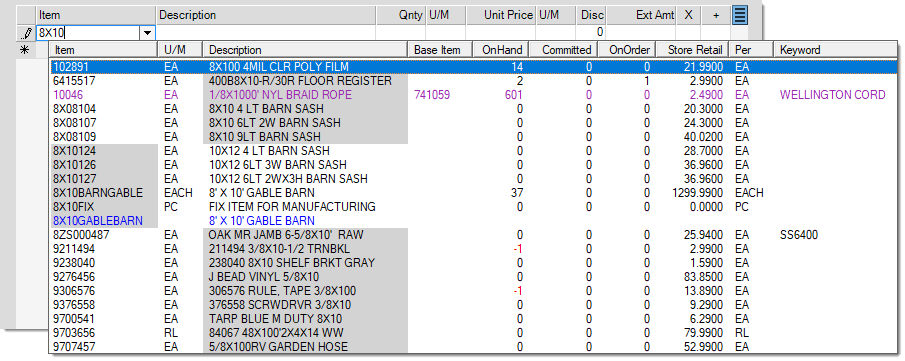
Task: Sort by Base Item column header
Action: coord(440,50)
